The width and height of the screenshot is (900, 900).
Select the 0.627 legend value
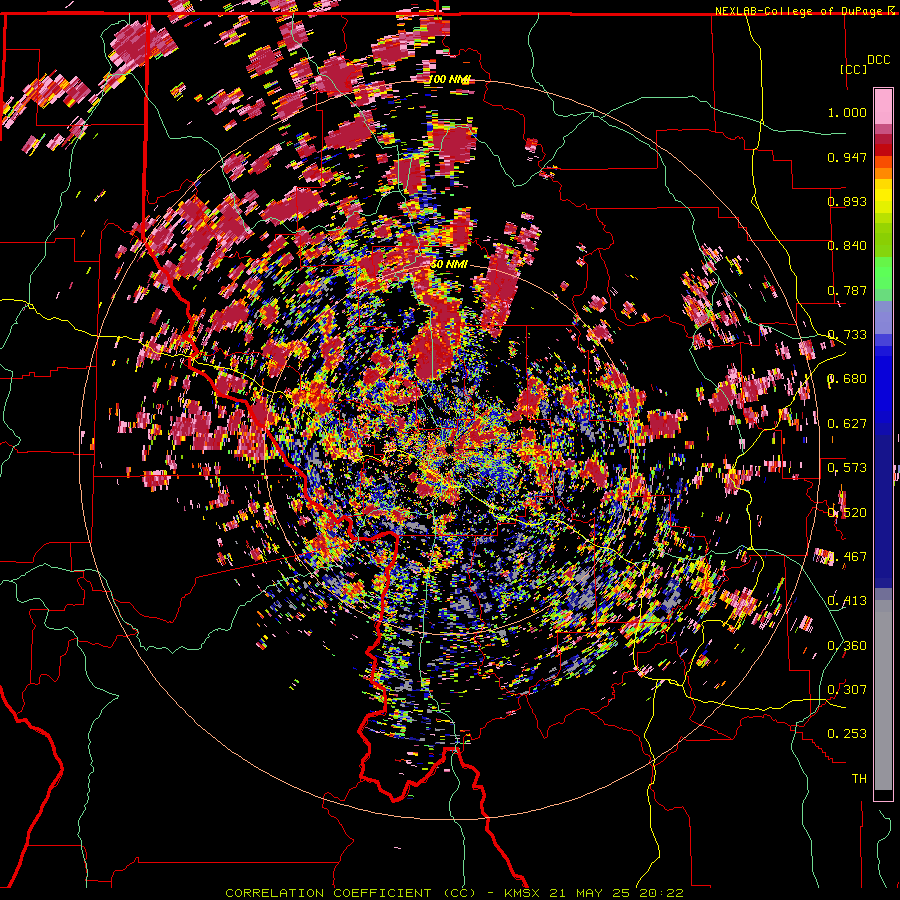(x=847, y=424)
